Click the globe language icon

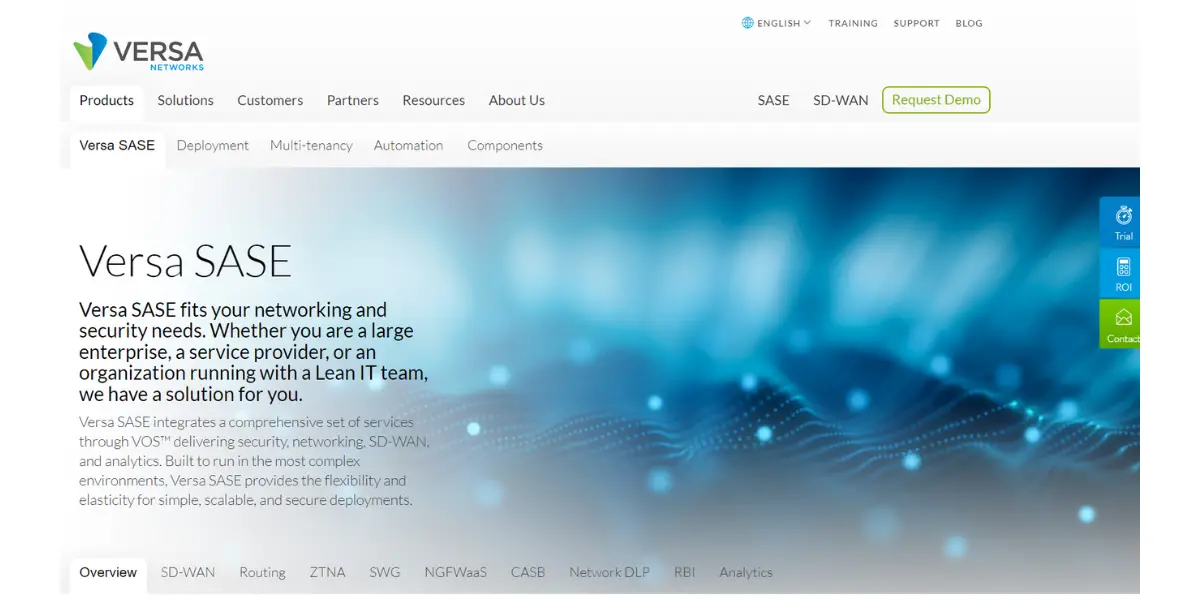[747, 23]
